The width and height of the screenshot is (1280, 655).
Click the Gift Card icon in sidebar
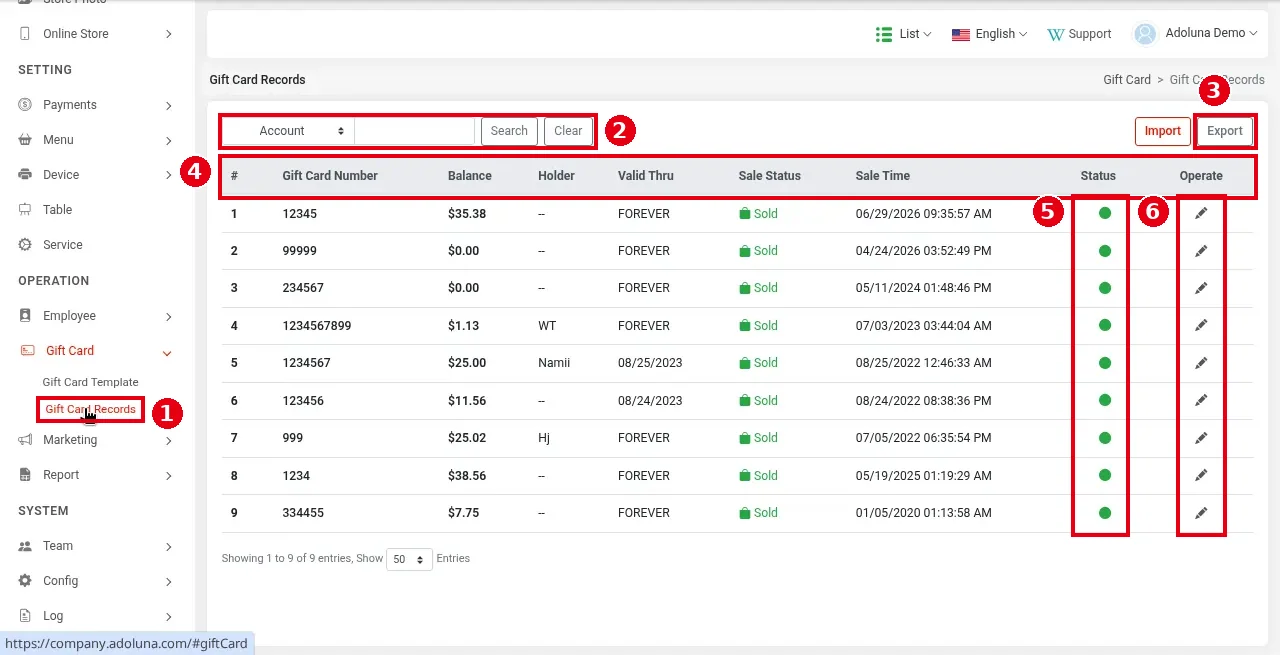(27, 351)
